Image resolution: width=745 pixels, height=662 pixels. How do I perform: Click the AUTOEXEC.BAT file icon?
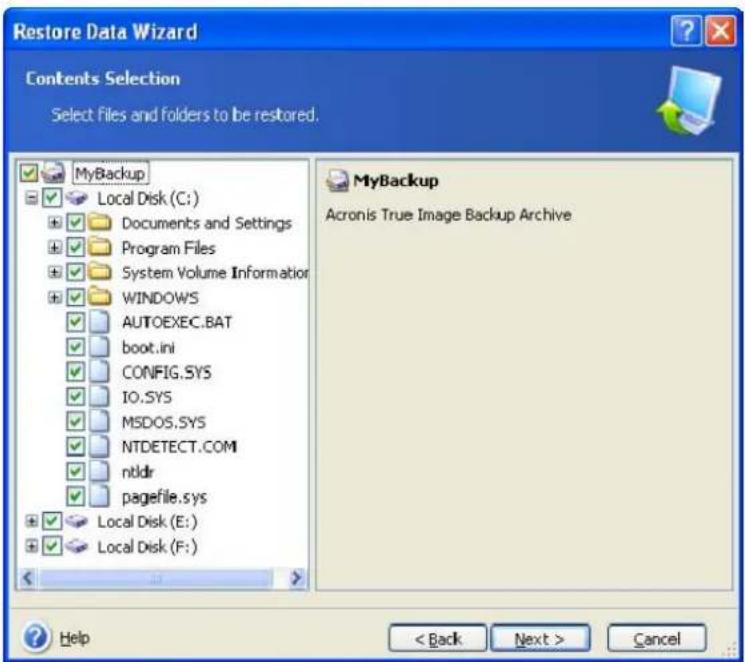tap(99, 322)
